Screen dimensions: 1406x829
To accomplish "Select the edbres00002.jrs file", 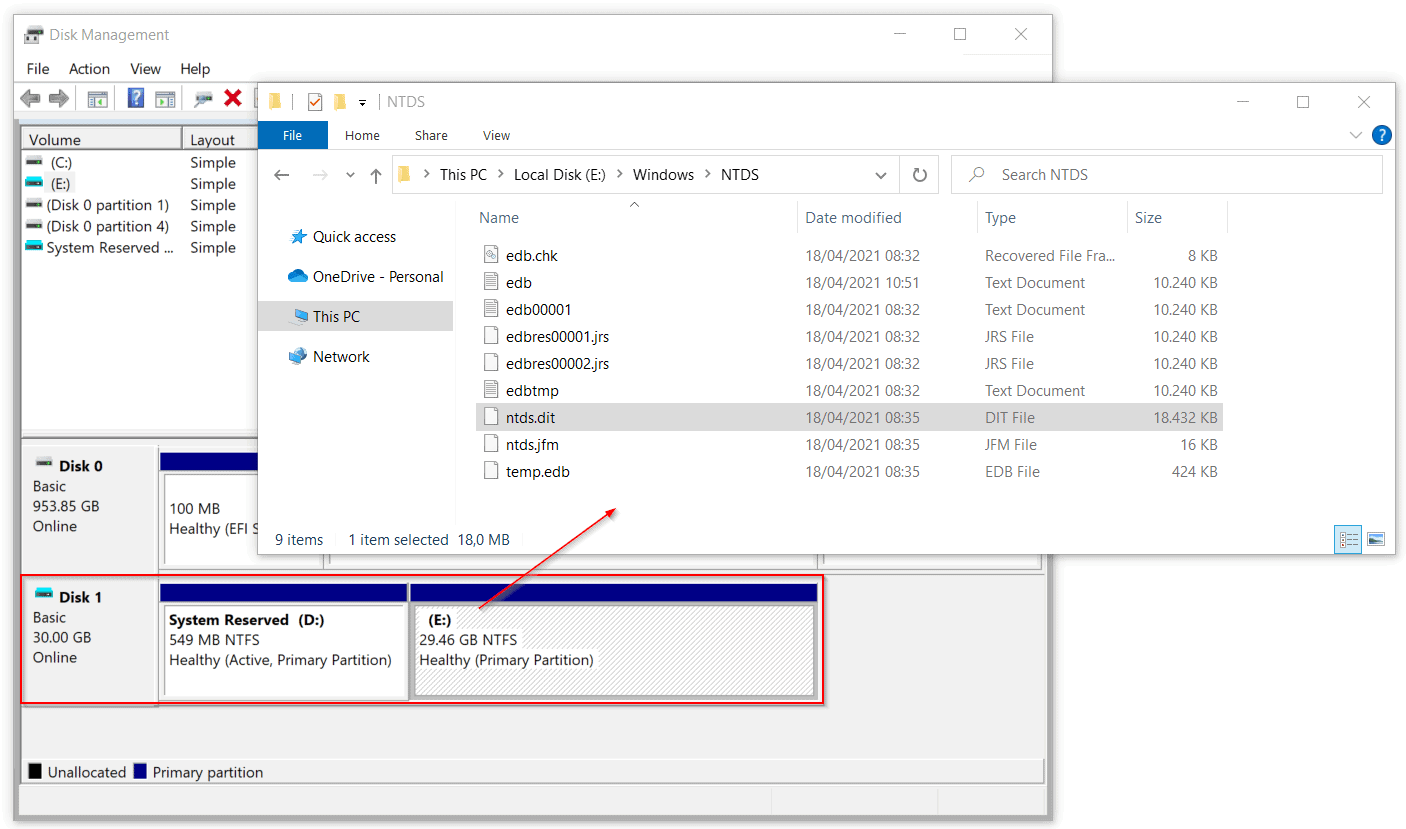I will (849, 364).
